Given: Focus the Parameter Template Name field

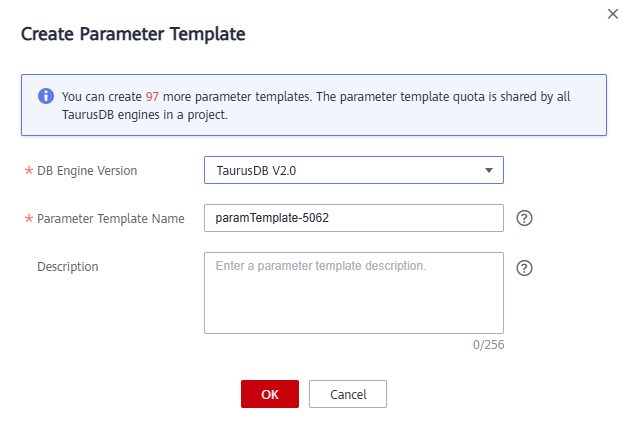Looking at the screenshot, I should 354,218.
